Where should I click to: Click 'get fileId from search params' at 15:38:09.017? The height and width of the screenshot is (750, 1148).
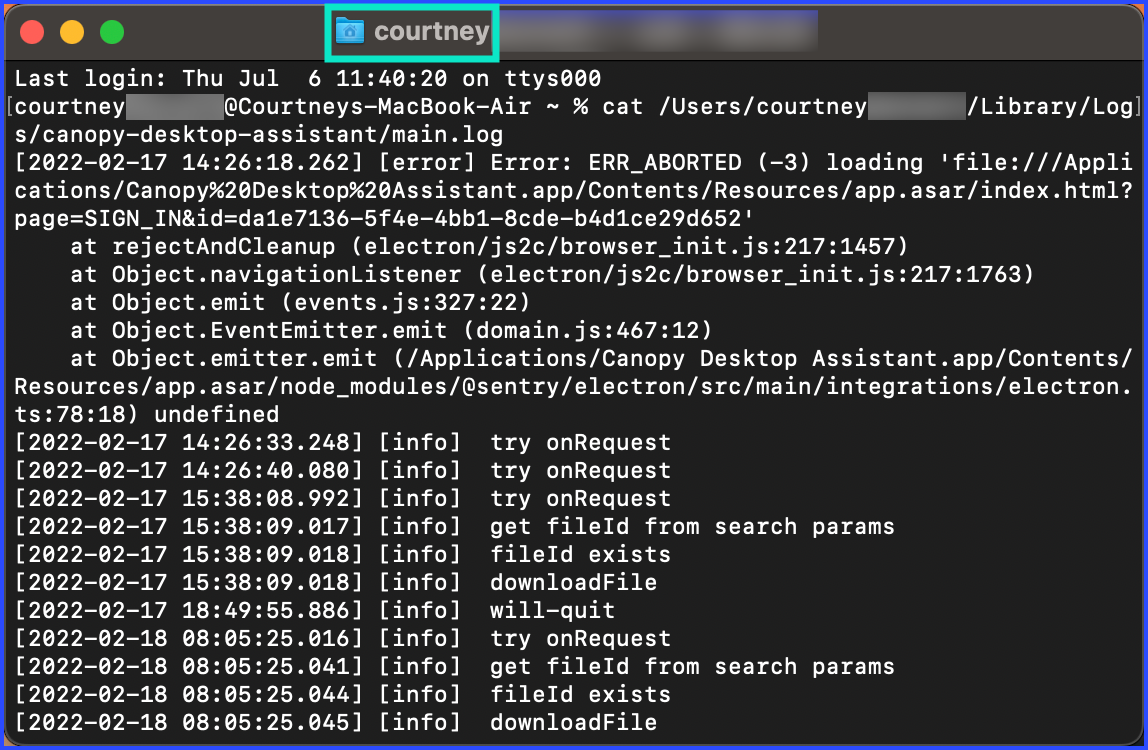692,527
